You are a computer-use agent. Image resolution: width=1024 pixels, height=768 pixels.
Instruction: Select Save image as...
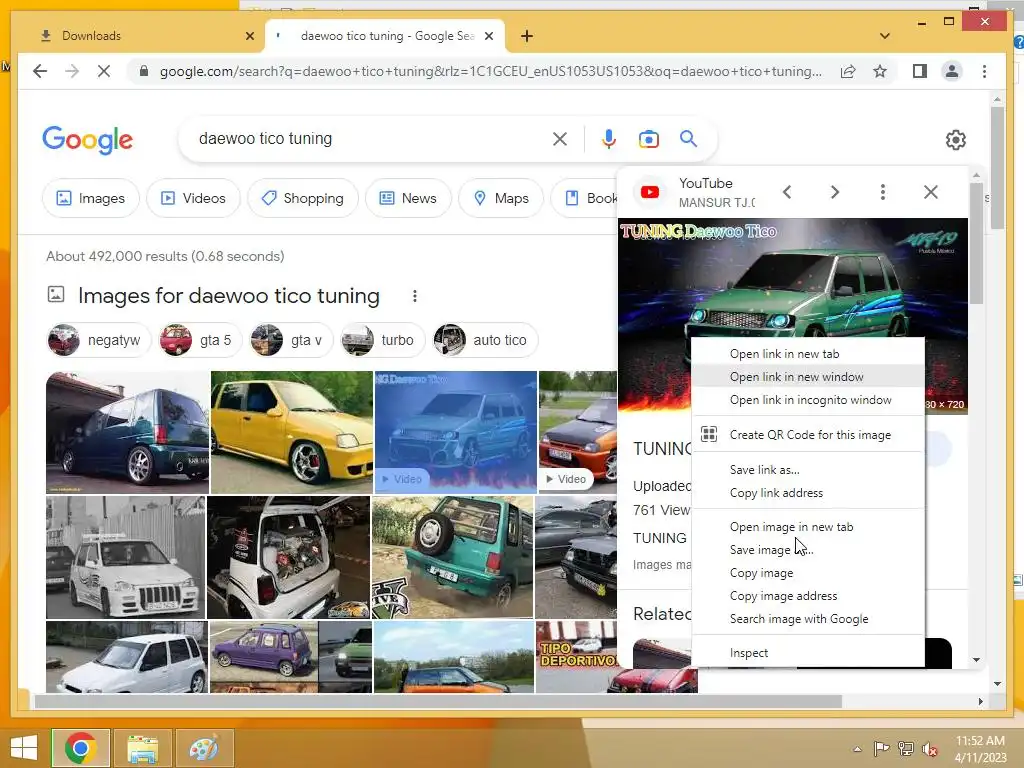tap(808, 550)
